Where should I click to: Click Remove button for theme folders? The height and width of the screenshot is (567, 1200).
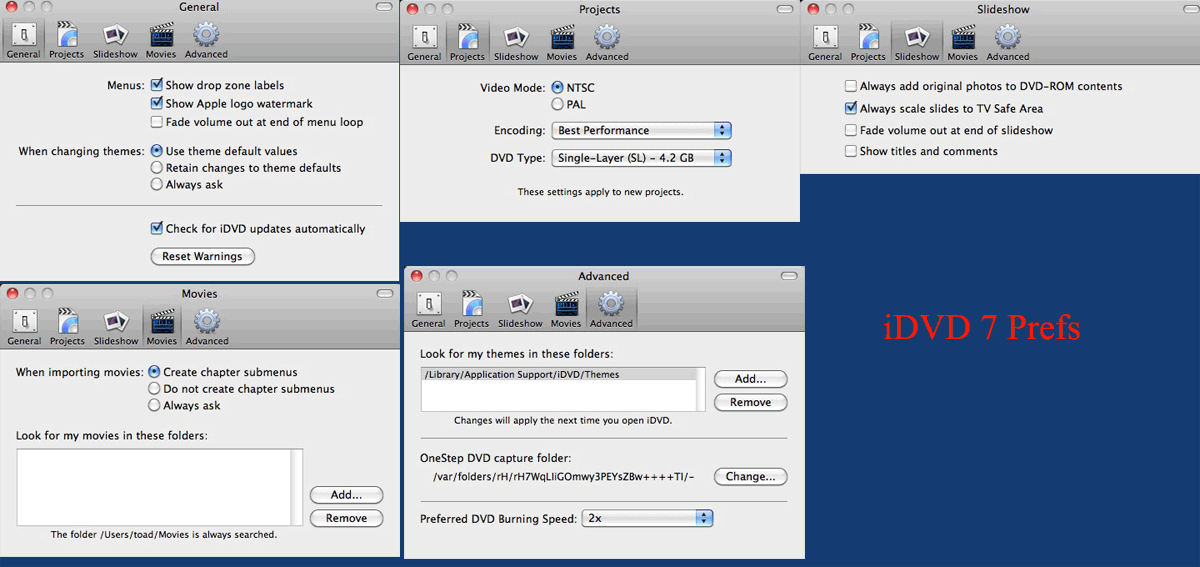(750, 403)
